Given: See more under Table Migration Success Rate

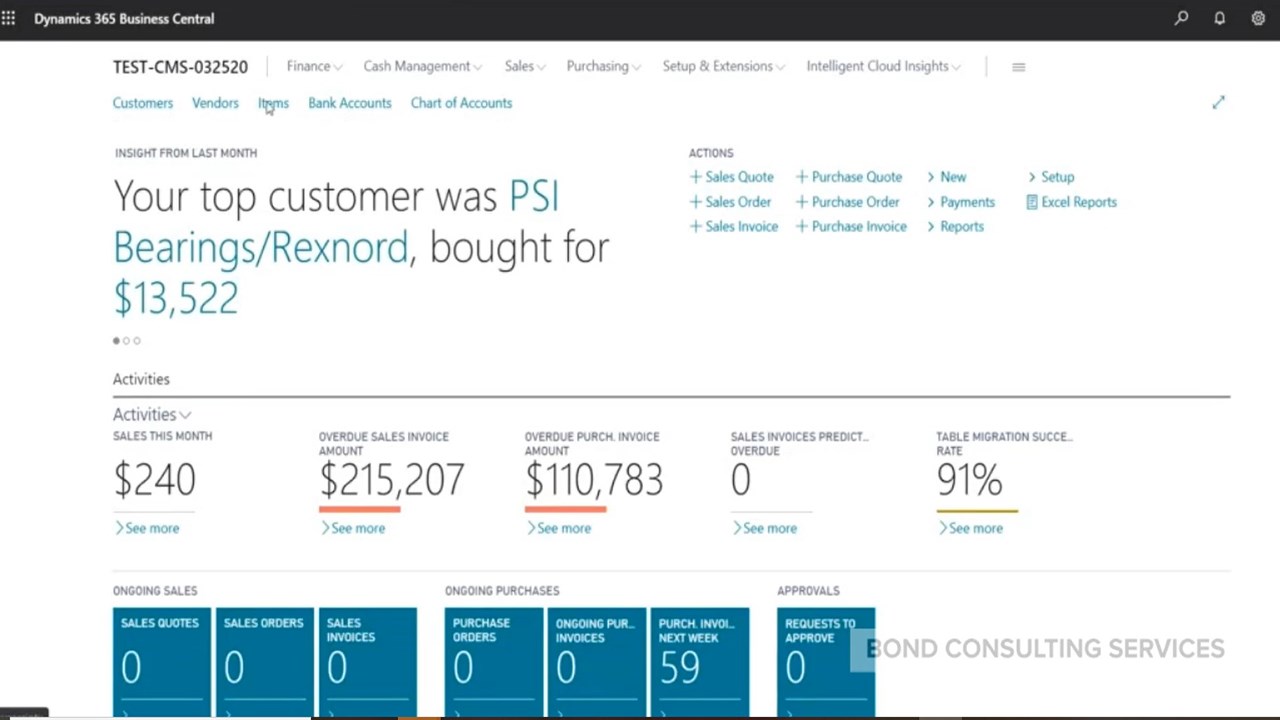Looking at the screenshot, I should point(971,528).
